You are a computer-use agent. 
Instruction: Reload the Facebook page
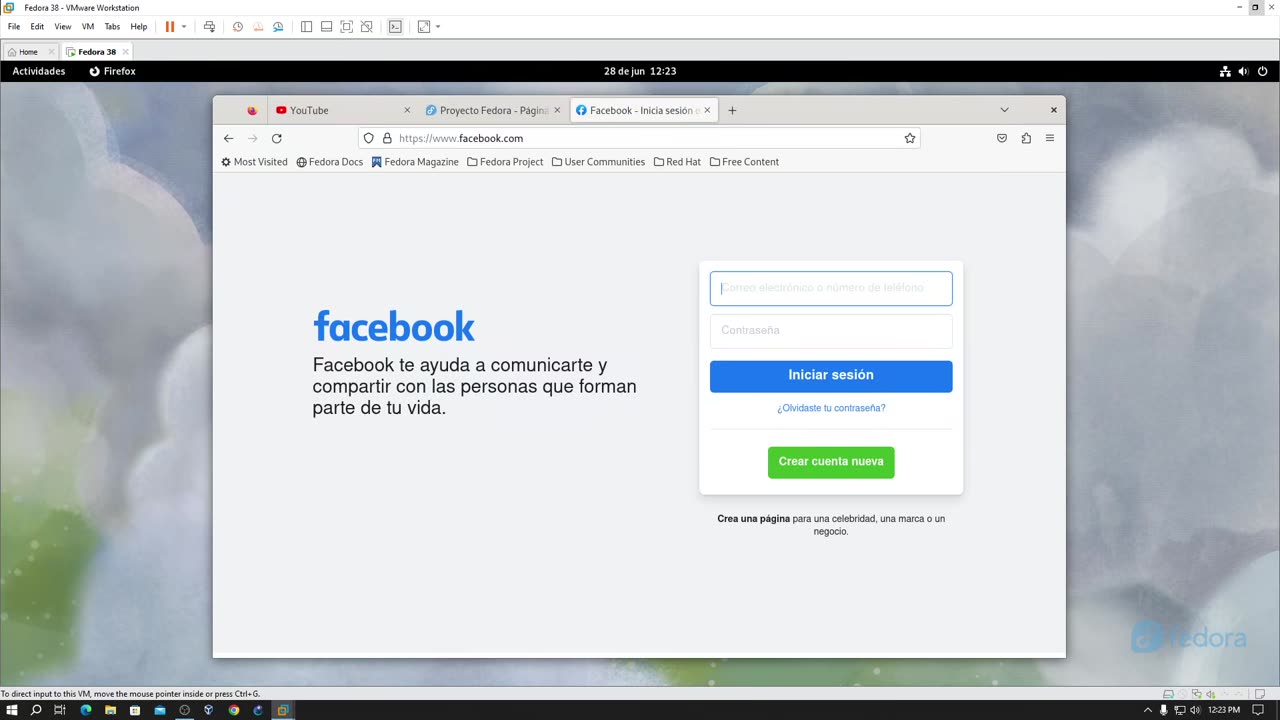tap(277, 138)
